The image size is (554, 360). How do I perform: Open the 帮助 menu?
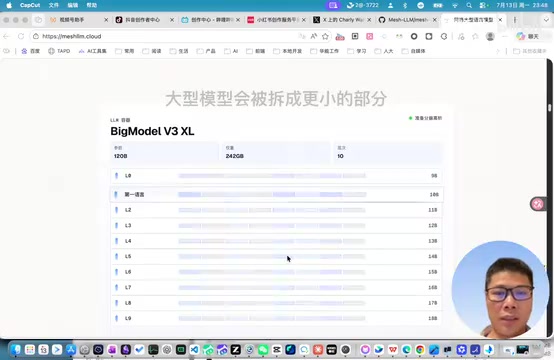point(92,5)
